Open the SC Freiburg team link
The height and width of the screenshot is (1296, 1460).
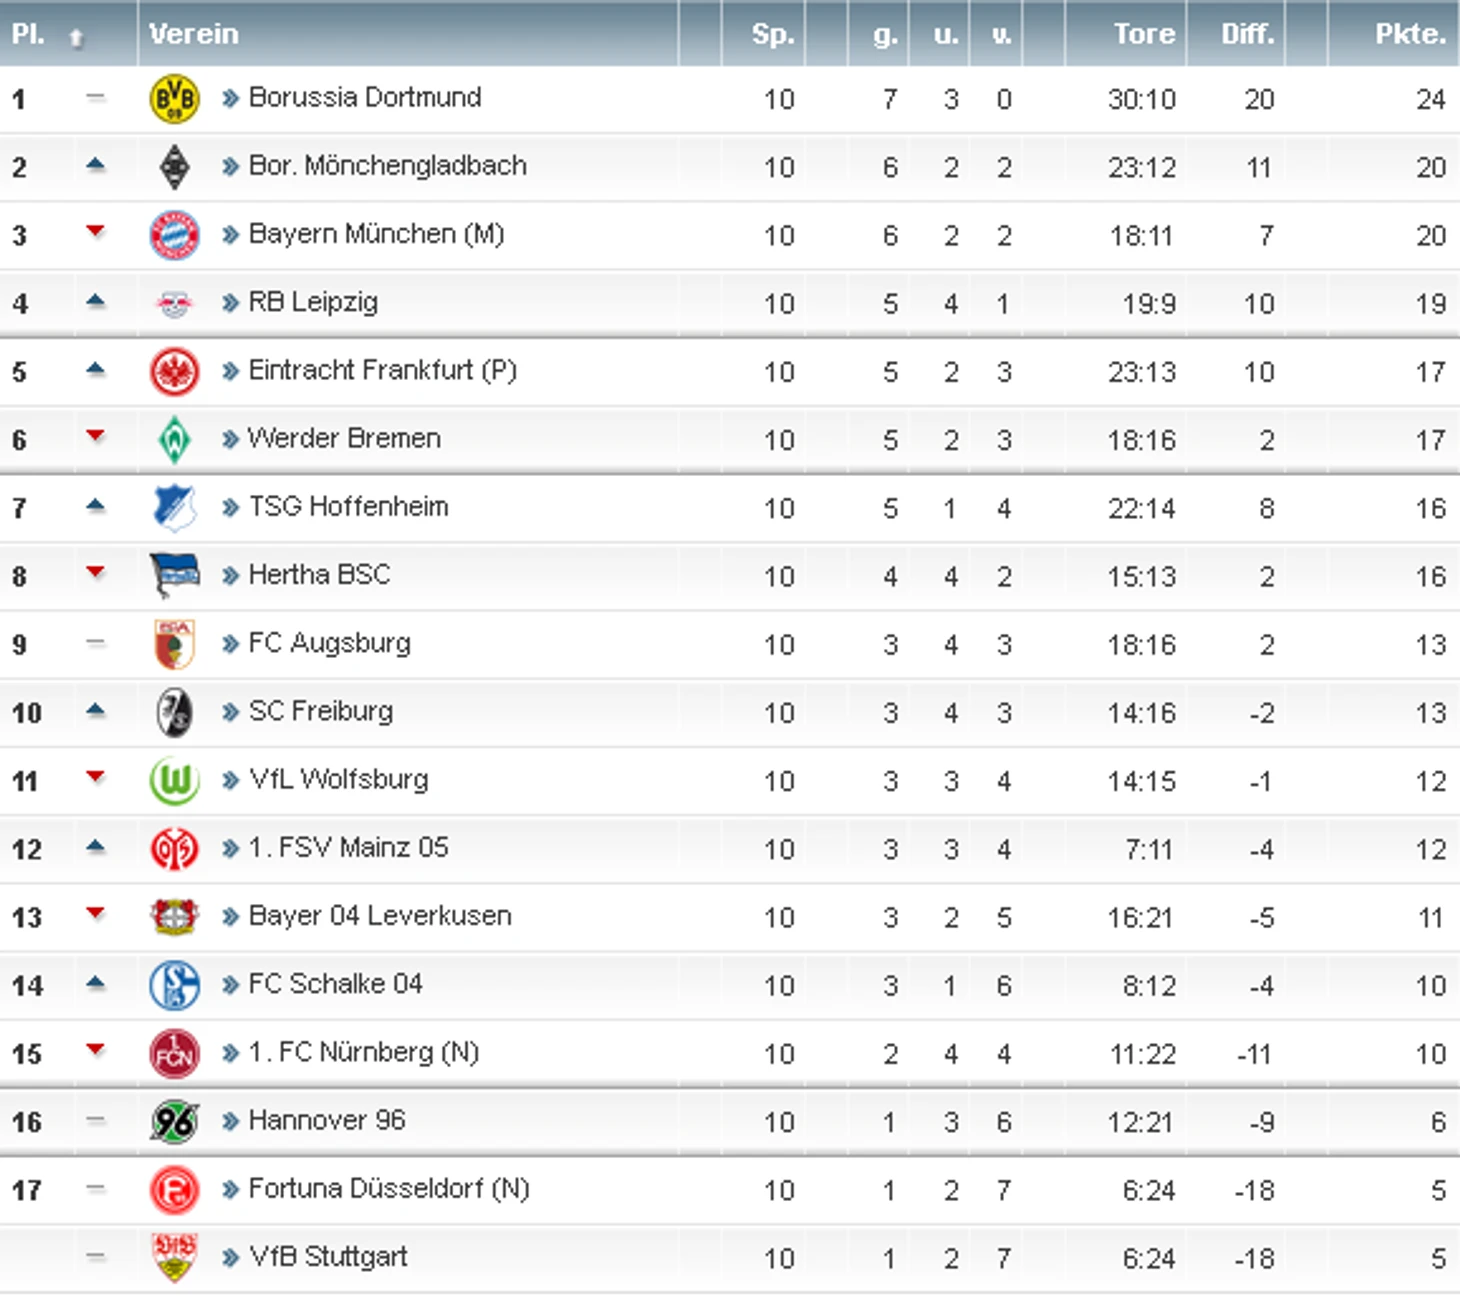point(320,711)
